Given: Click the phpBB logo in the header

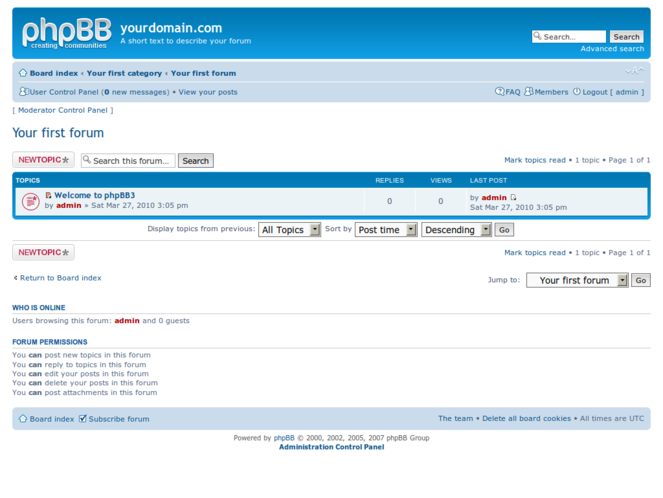Looking at the screenshot, I should click(x=64, y=33).
